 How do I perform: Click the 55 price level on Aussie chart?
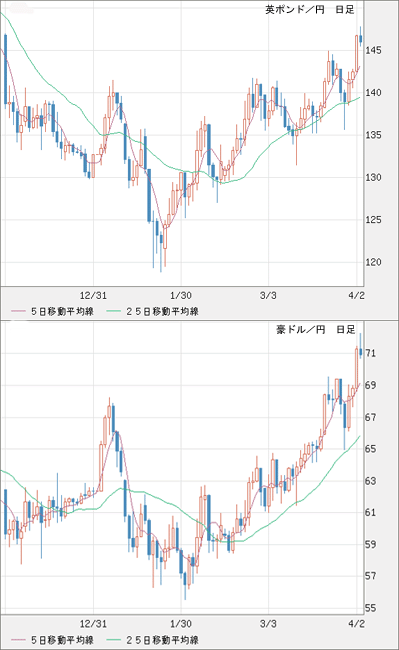coord(371,608)
